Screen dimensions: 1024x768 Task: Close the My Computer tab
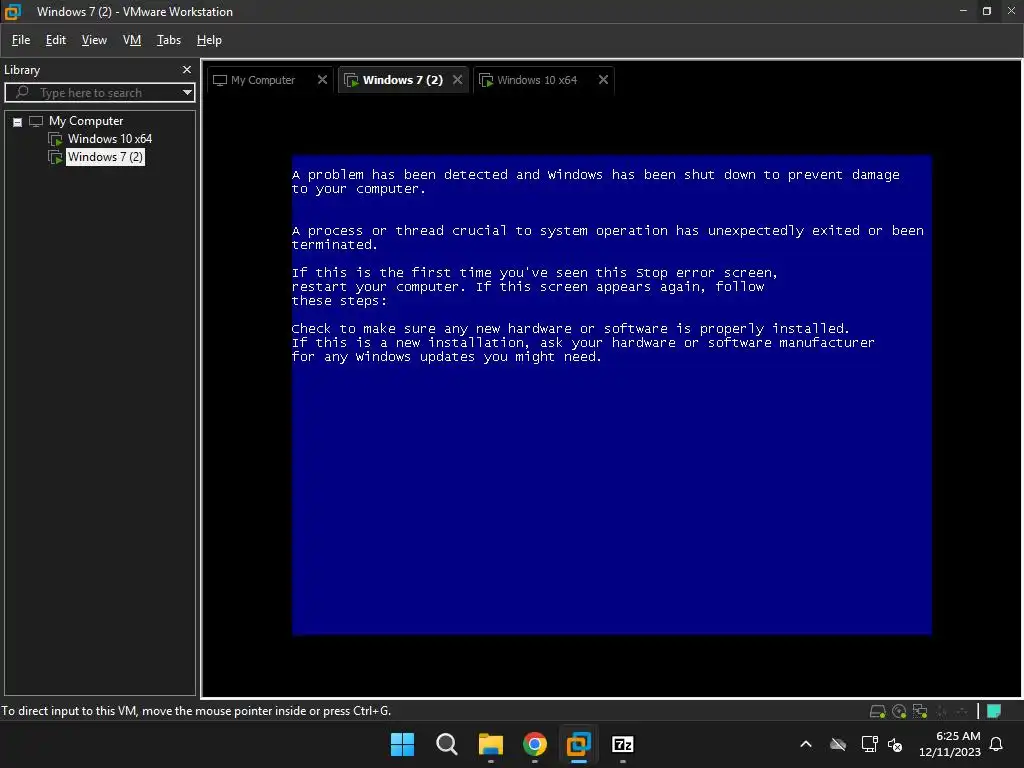[322, 80]
